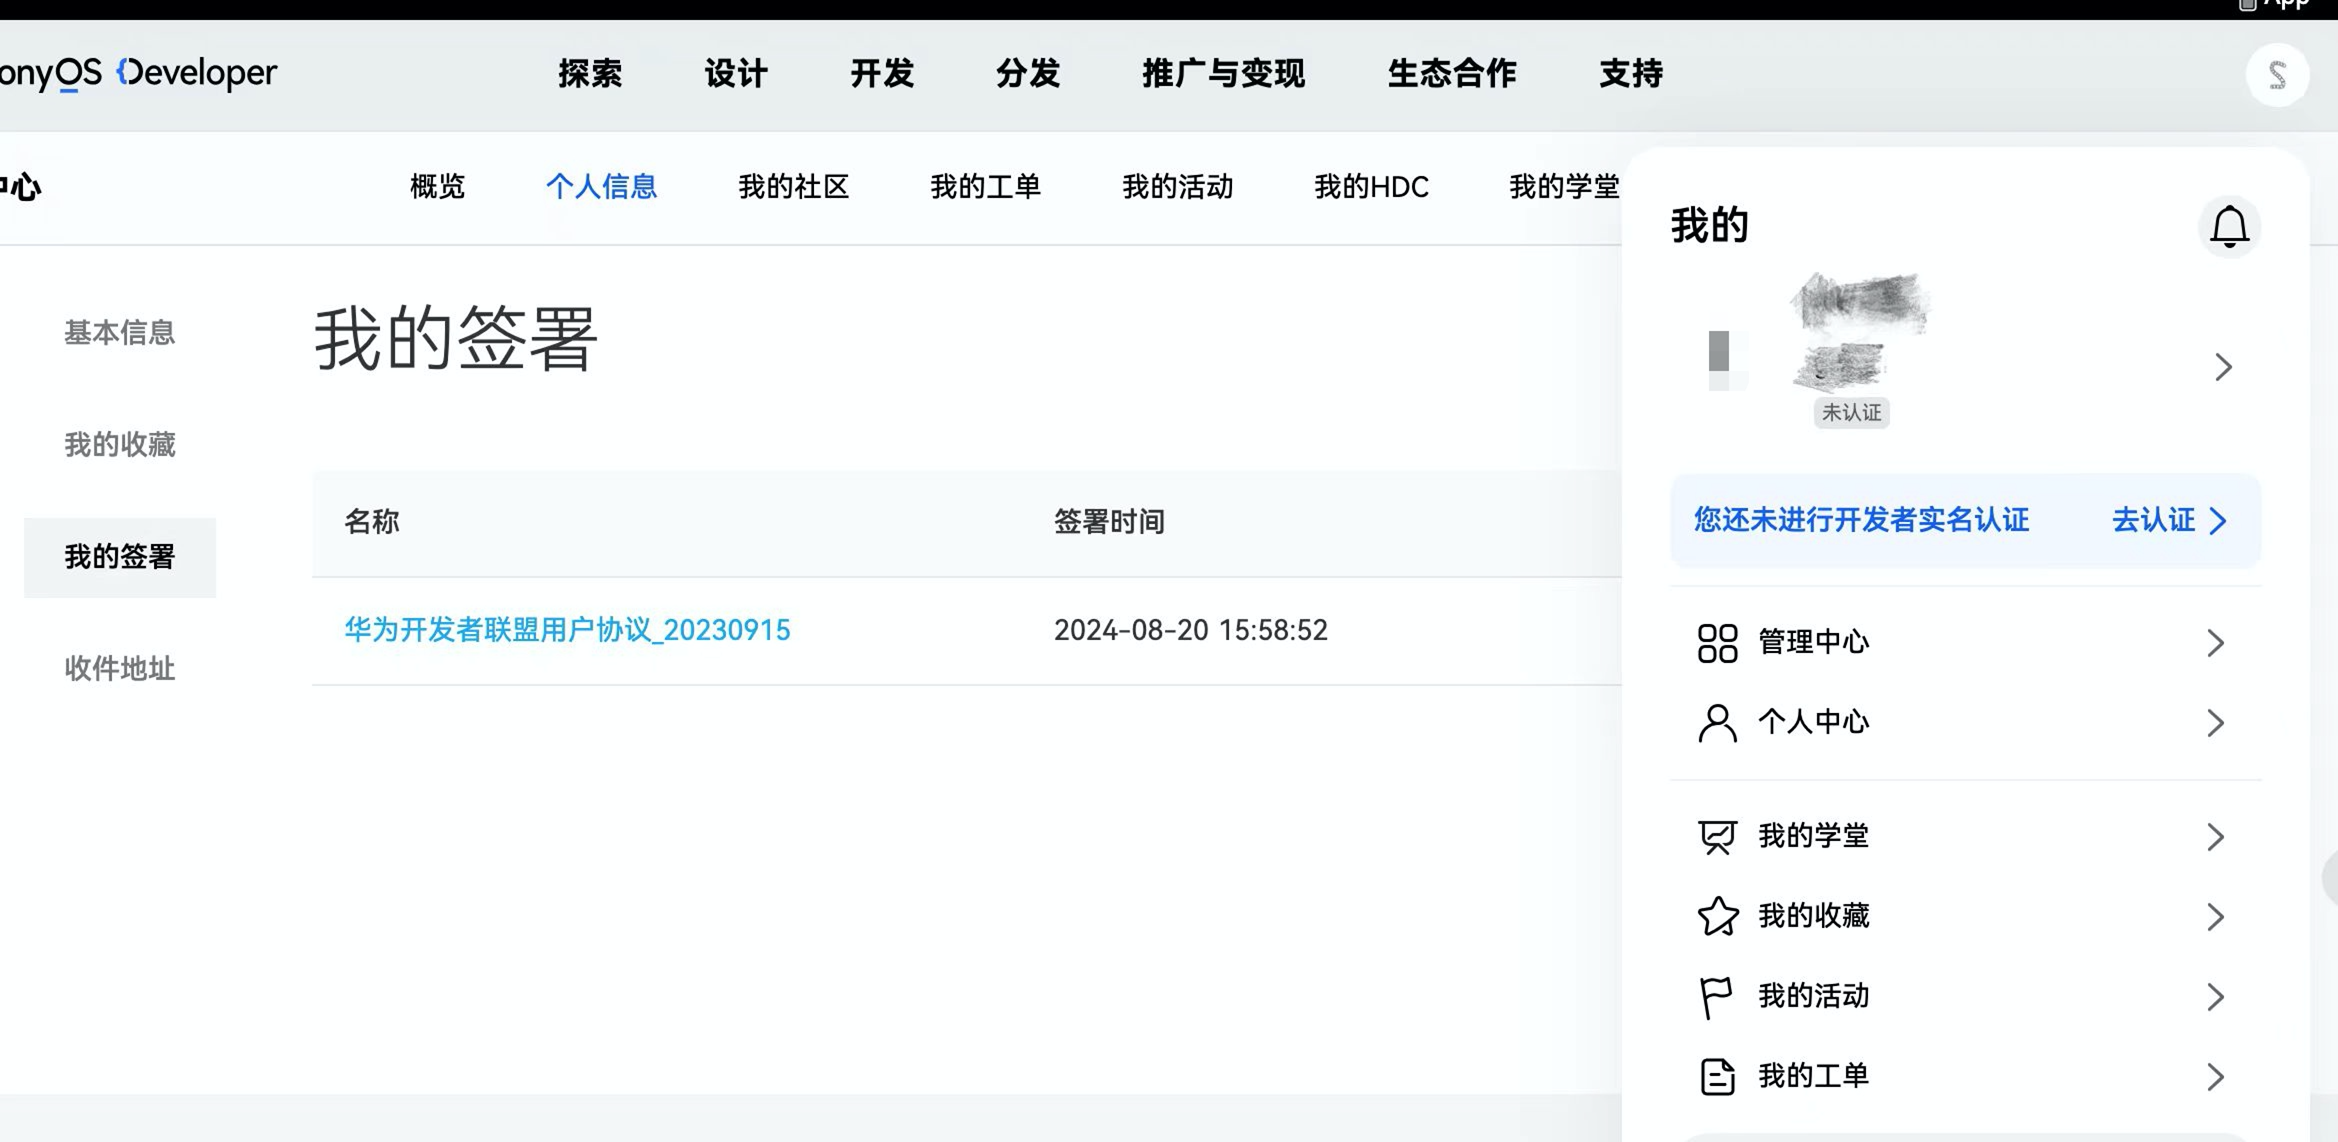Image resolution: width=2338 pixels, height=1142 pixels.
Task: Switch to the 我的HDC tab
Action: click(1372, 187)
